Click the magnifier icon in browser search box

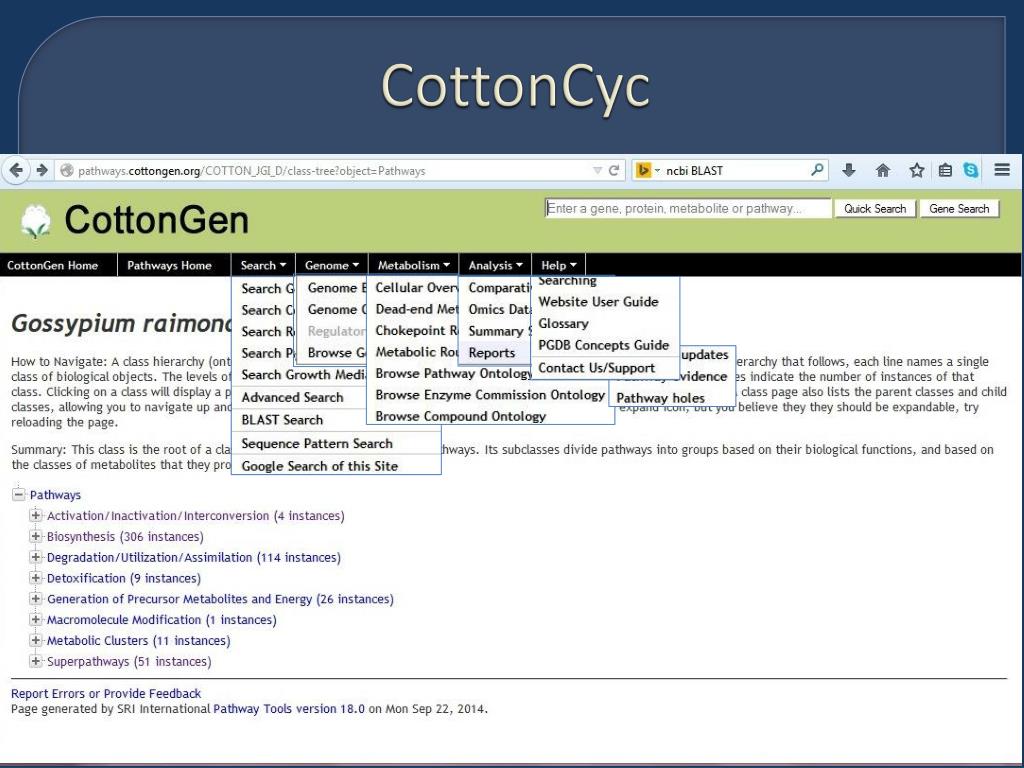pos(817,170)
